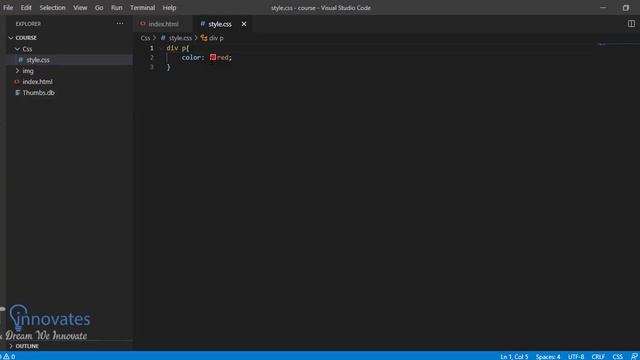Click line number 3 in the gutter
Viewport: 640px width, 360px height.
pyautogui.click(x=152, y=67)
